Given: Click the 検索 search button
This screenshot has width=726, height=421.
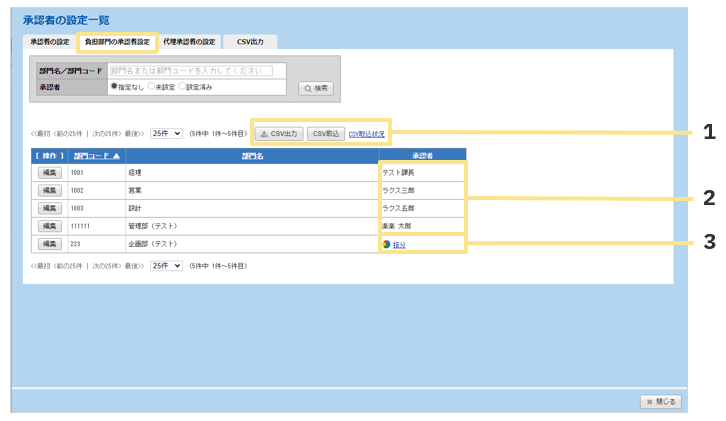Looking at the screenshot, I should click(x=316, y=88).
